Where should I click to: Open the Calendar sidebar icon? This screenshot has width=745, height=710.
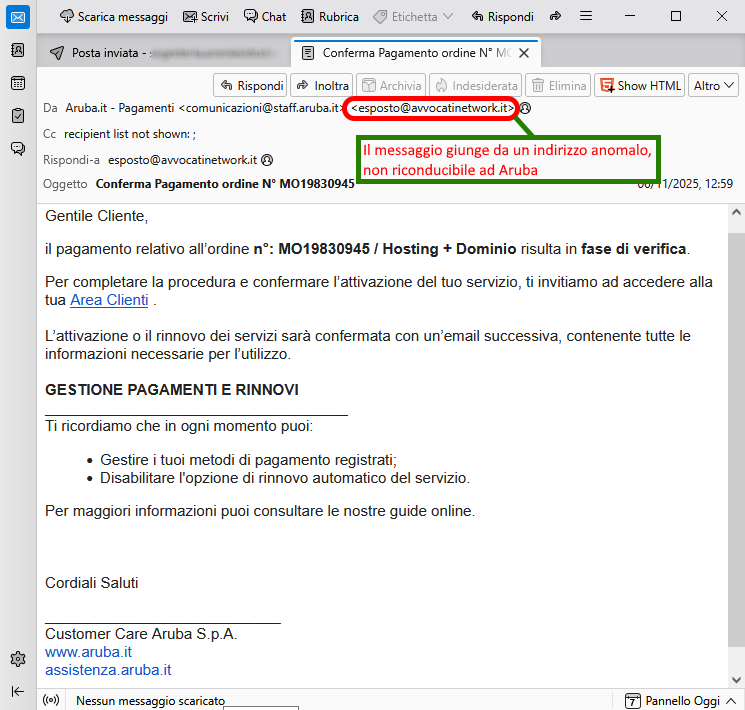17,83
